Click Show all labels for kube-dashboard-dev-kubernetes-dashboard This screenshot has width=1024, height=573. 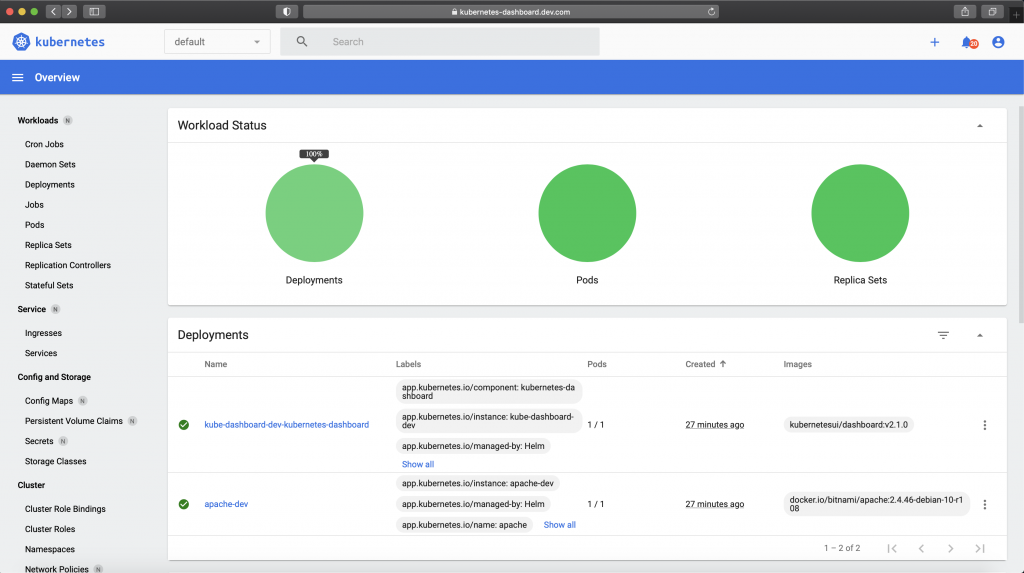point(418,465)
